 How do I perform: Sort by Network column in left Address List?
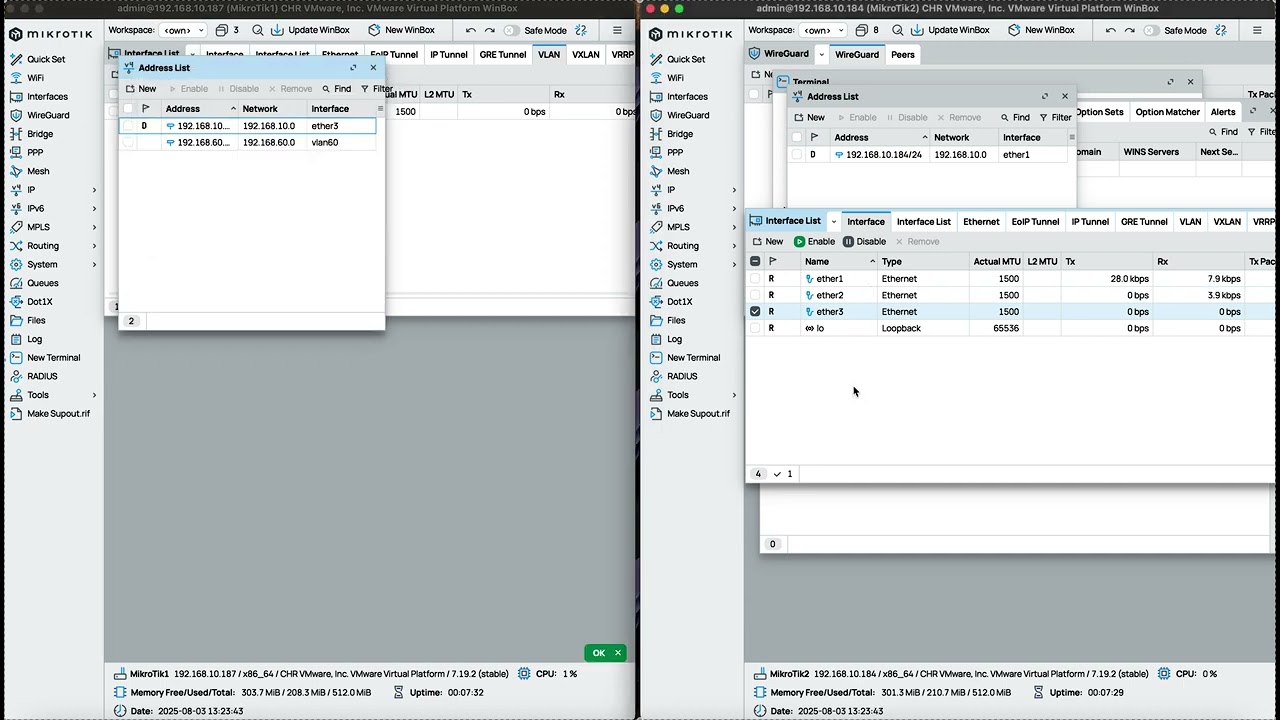(273, 108)
